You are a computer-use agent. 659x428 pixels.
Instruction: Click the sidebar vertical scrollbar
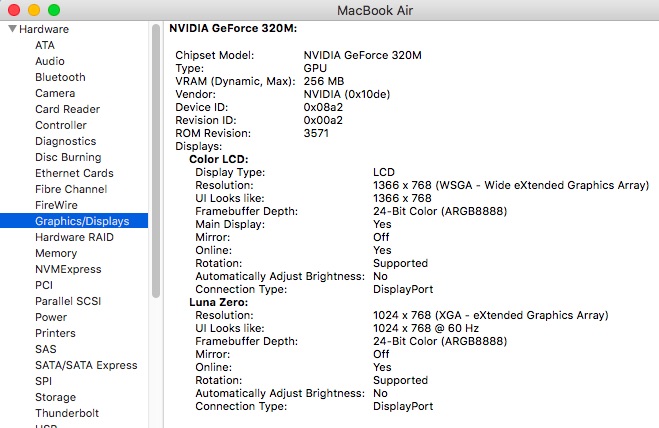click(x=156, y=161)
